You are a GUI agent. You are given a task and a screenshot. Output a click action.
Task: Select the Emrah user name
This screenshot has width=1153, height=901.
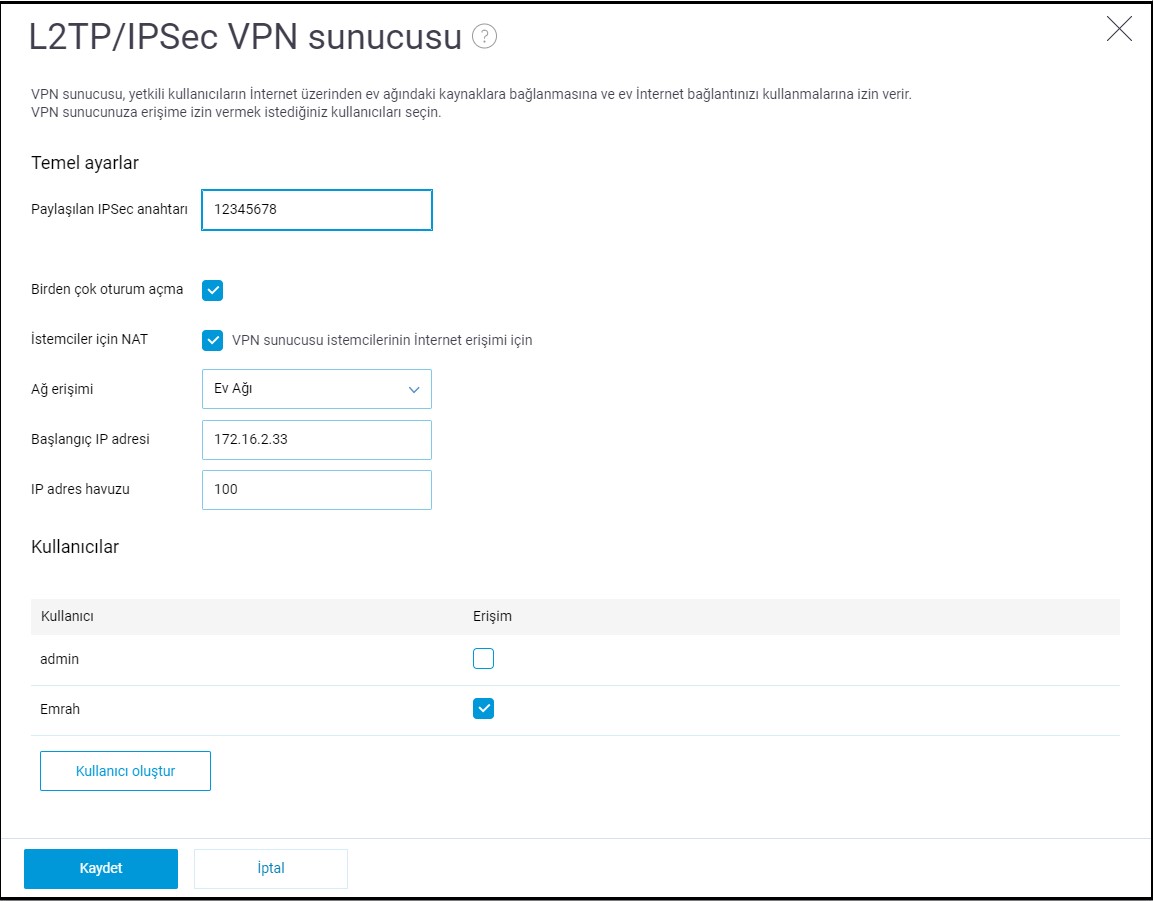coord(60,709)
